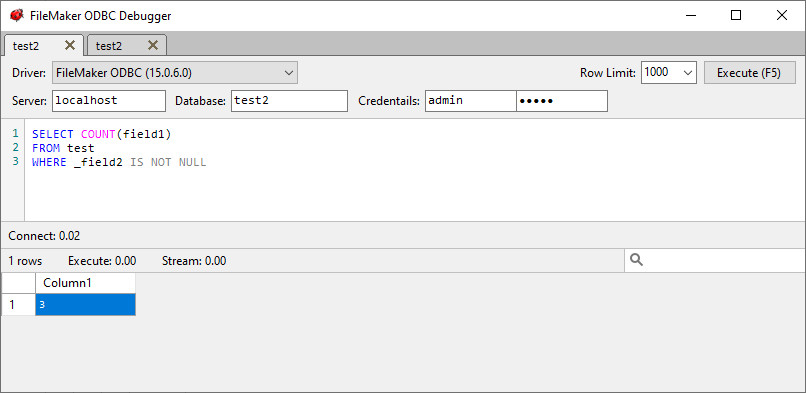The height and width of the screenshot is (393, 806).
Task: Open the Driver dropdown list
Action: [x=175, y=73]
